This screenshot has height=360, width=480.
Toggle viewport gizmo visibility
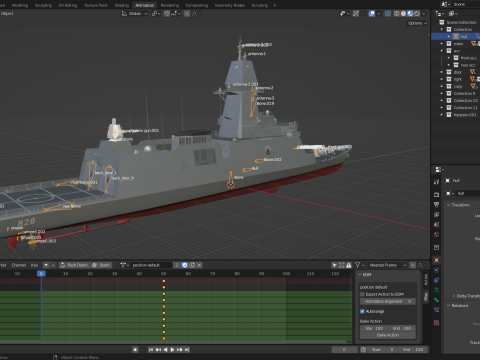tap(356, 14)
